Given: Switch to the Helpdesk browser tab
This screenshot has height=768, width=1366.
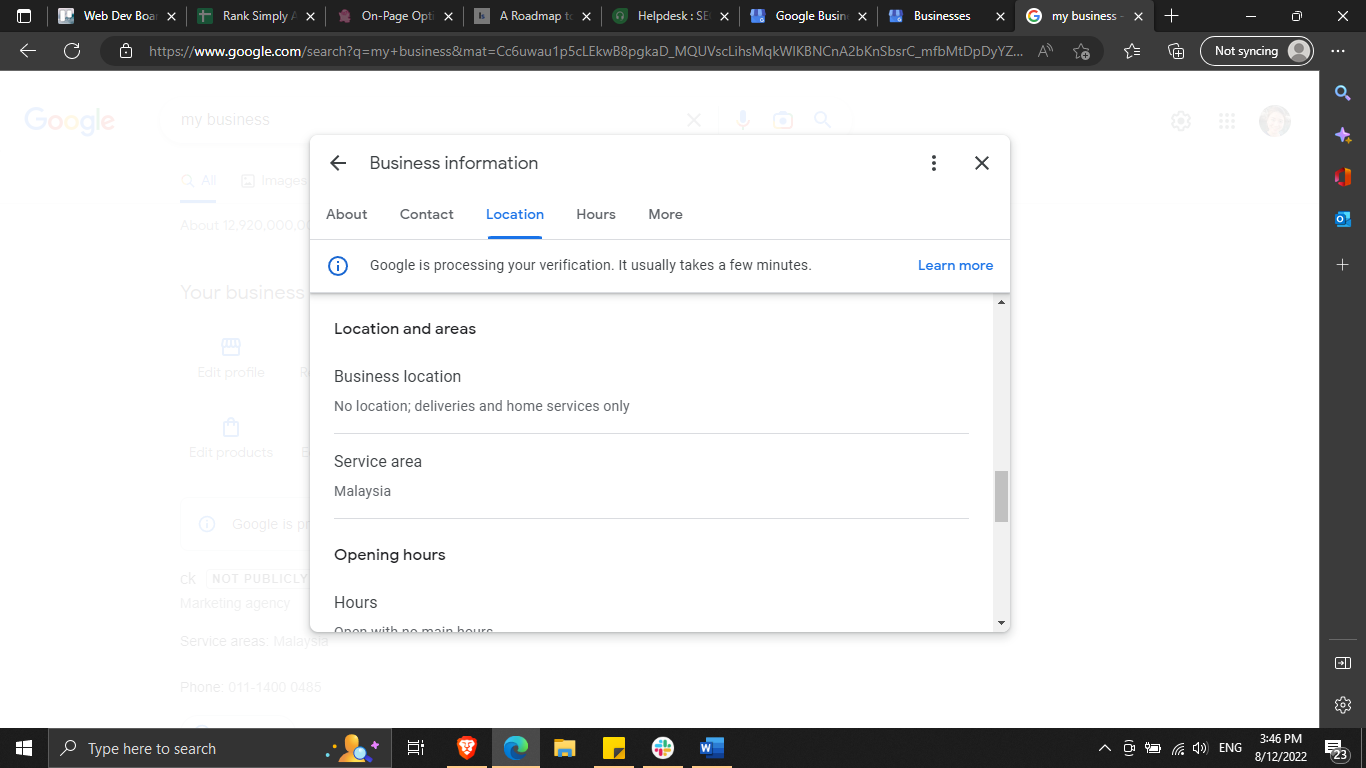Looking at the screenshot, I should click(665, 16).
